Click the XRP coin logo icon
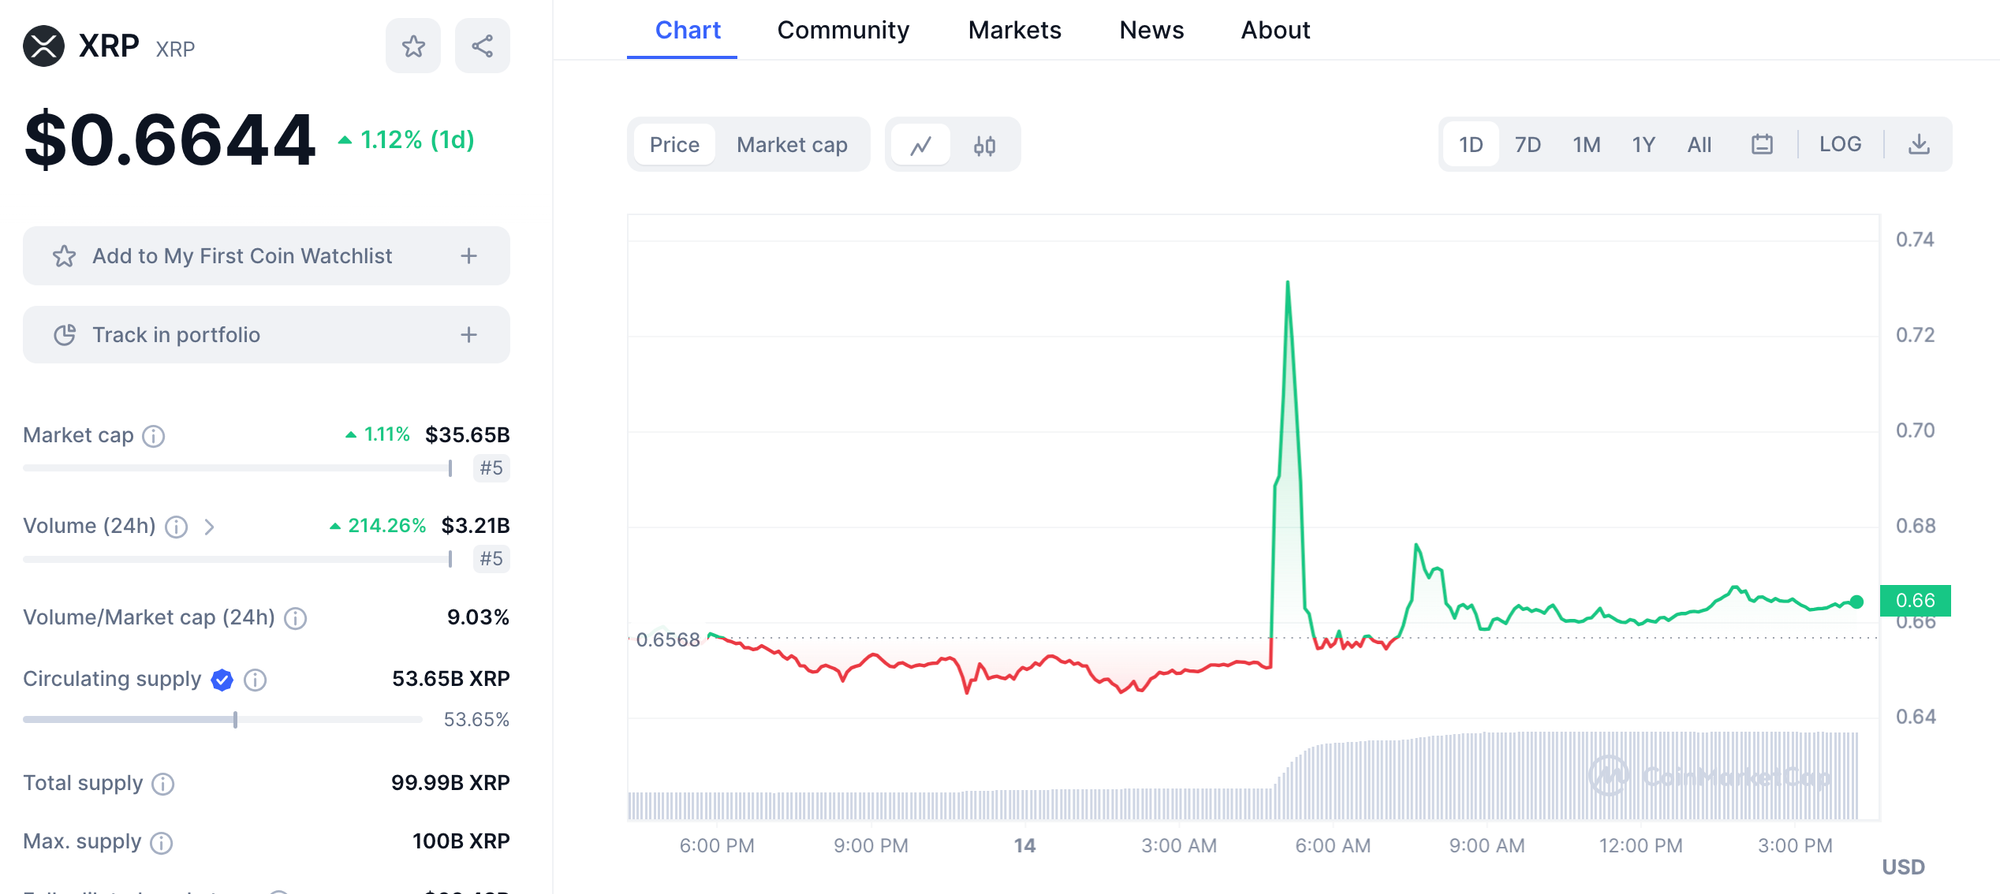The image size is (2000, 894). [x=44, y=46]
